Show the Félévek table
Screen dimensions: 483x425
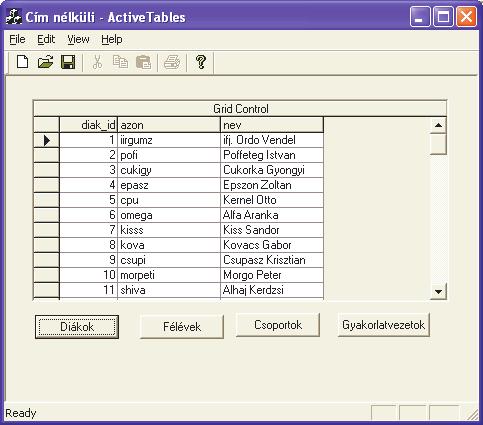point(182,327)
